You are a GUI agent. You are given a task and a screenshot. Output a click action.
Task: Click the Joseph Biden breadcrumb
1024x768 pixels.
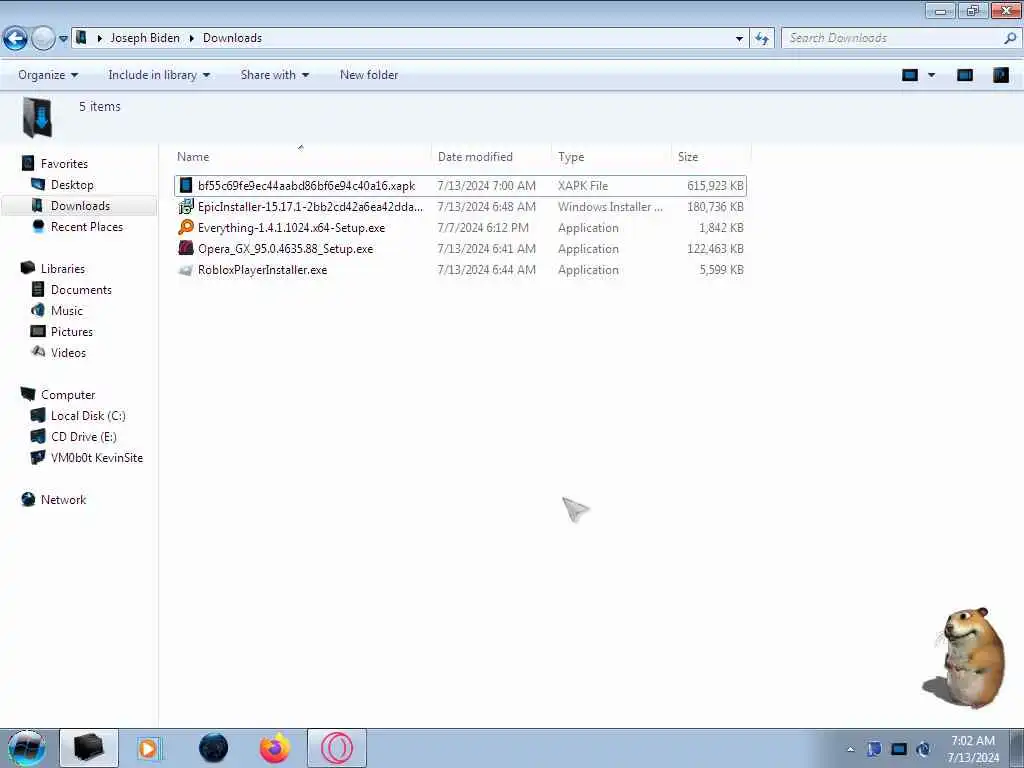145,38
